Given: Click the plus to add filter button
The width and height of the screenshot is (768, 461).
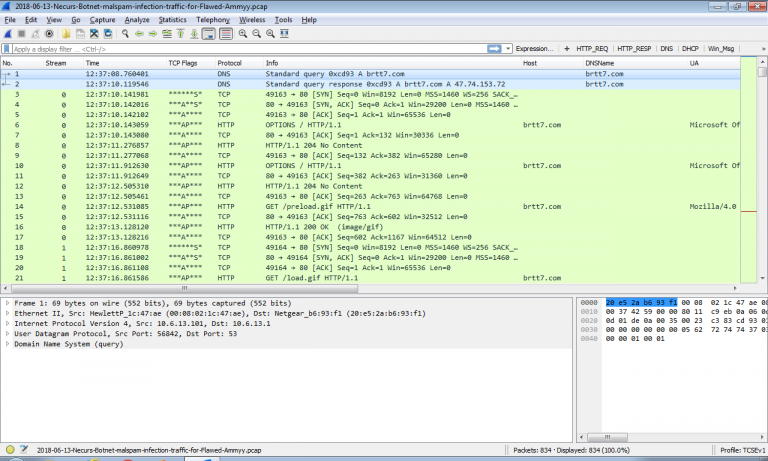Looking at the screenshot, I should coord(567,49).
